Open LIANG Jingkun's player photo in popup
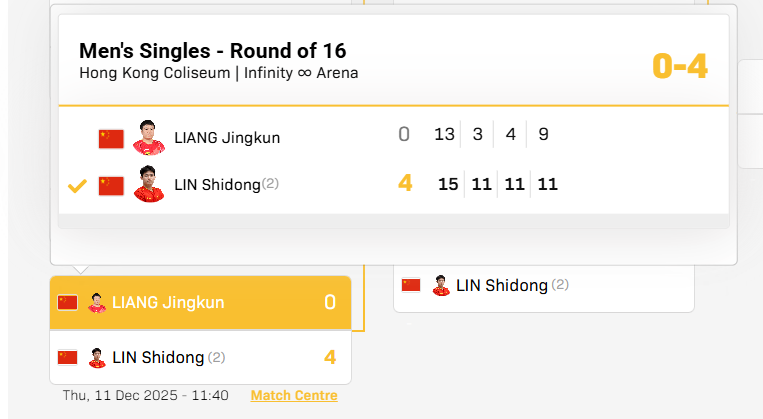This screenshot has width=763, height=419. [x=148, y=137]
